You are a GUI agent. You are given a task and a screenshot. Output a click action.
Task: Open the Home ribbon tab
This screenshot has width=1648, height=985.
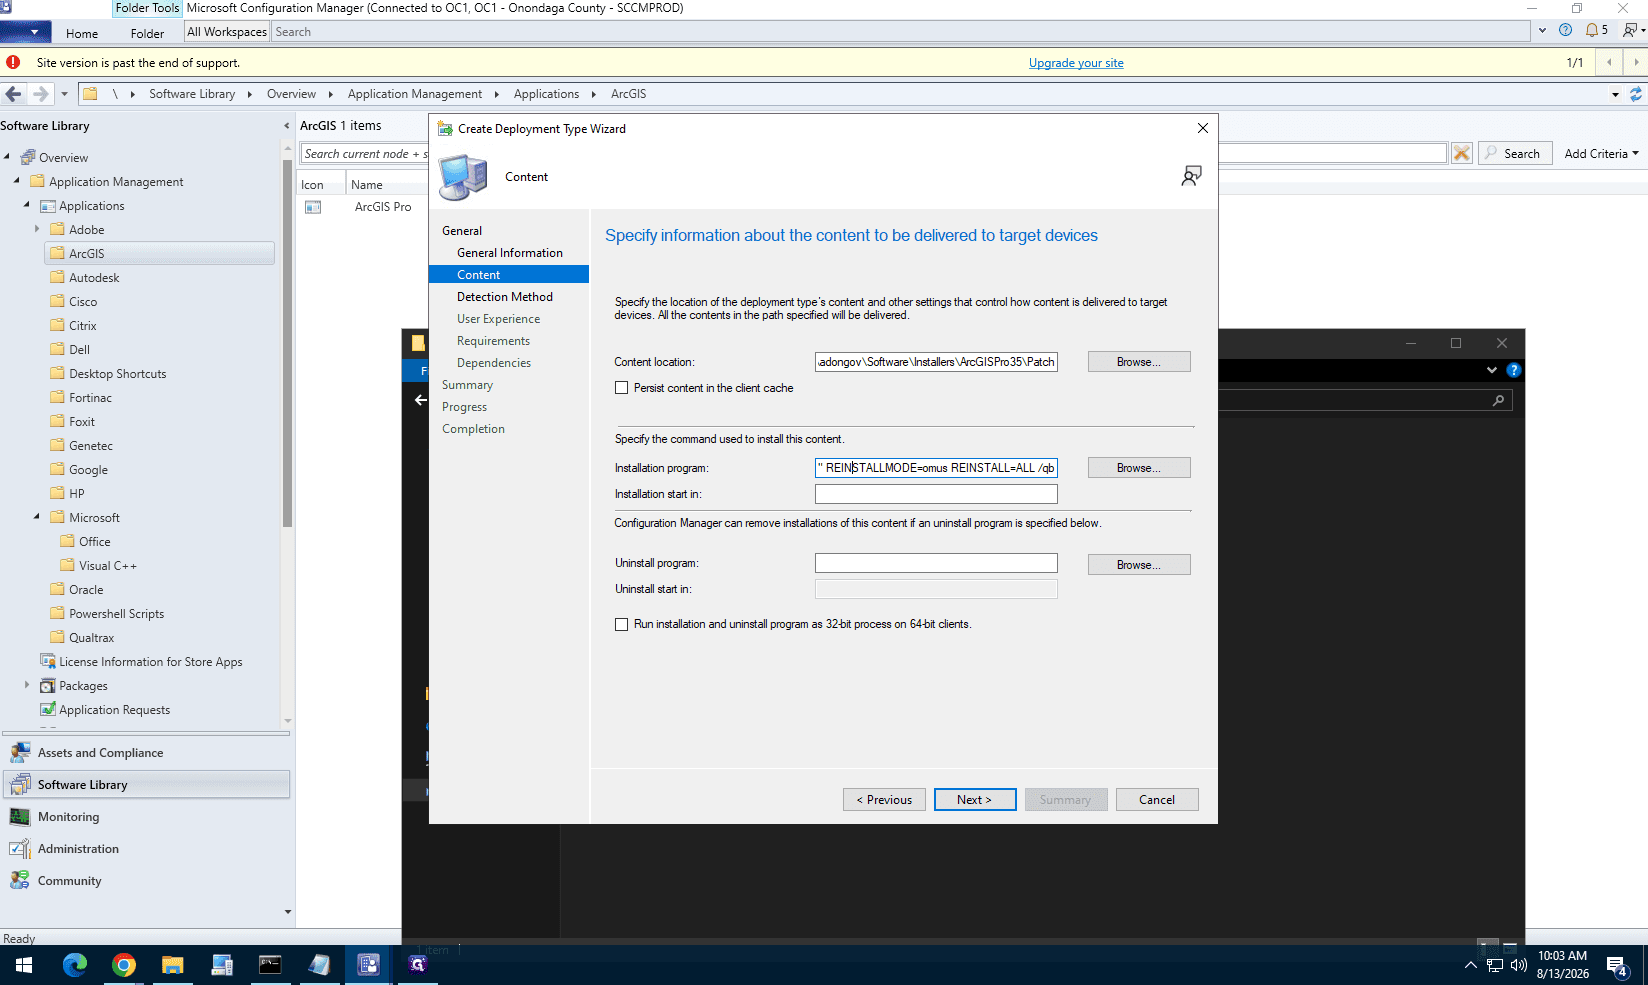tap(82, 33)
